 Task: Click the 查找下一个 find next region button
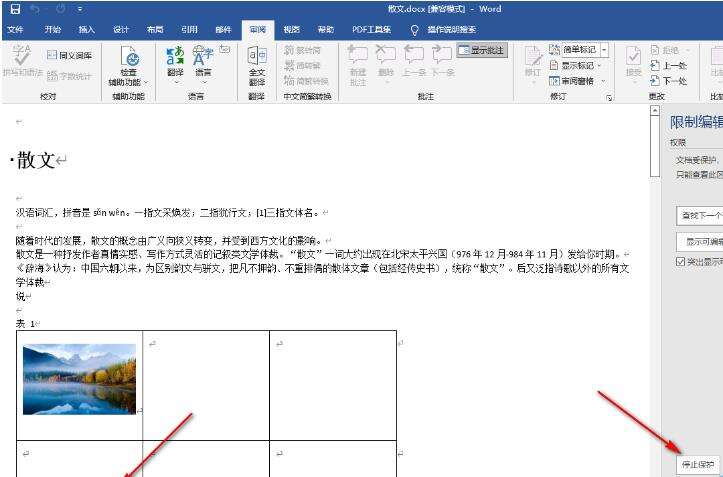(x=699, y=215)
